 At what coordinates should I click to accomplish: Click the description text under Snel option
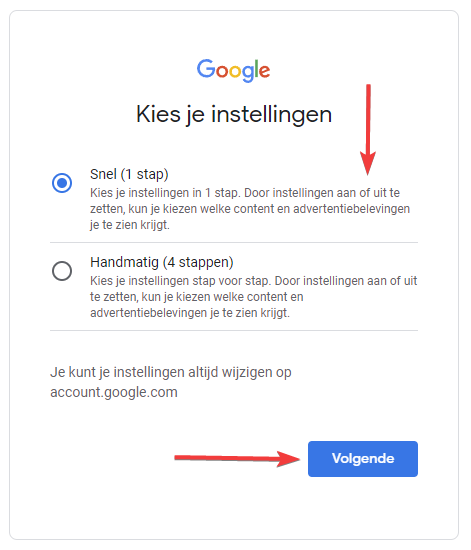click(250, 209)
